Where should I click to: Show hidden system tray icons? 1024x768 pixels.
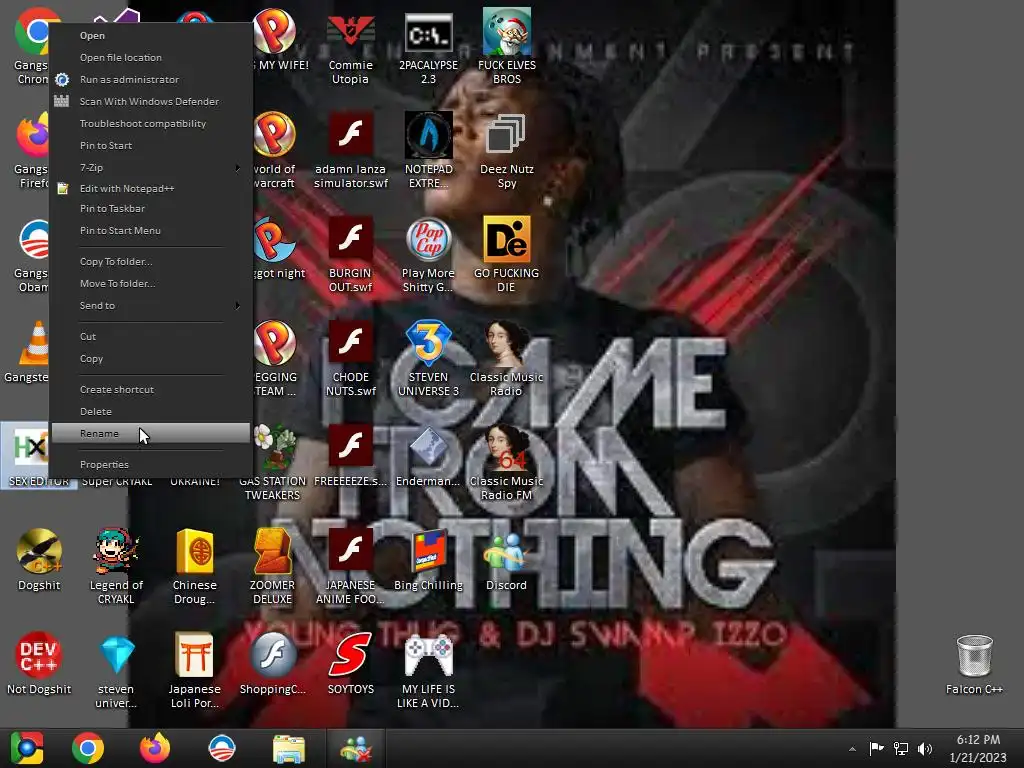852,749
